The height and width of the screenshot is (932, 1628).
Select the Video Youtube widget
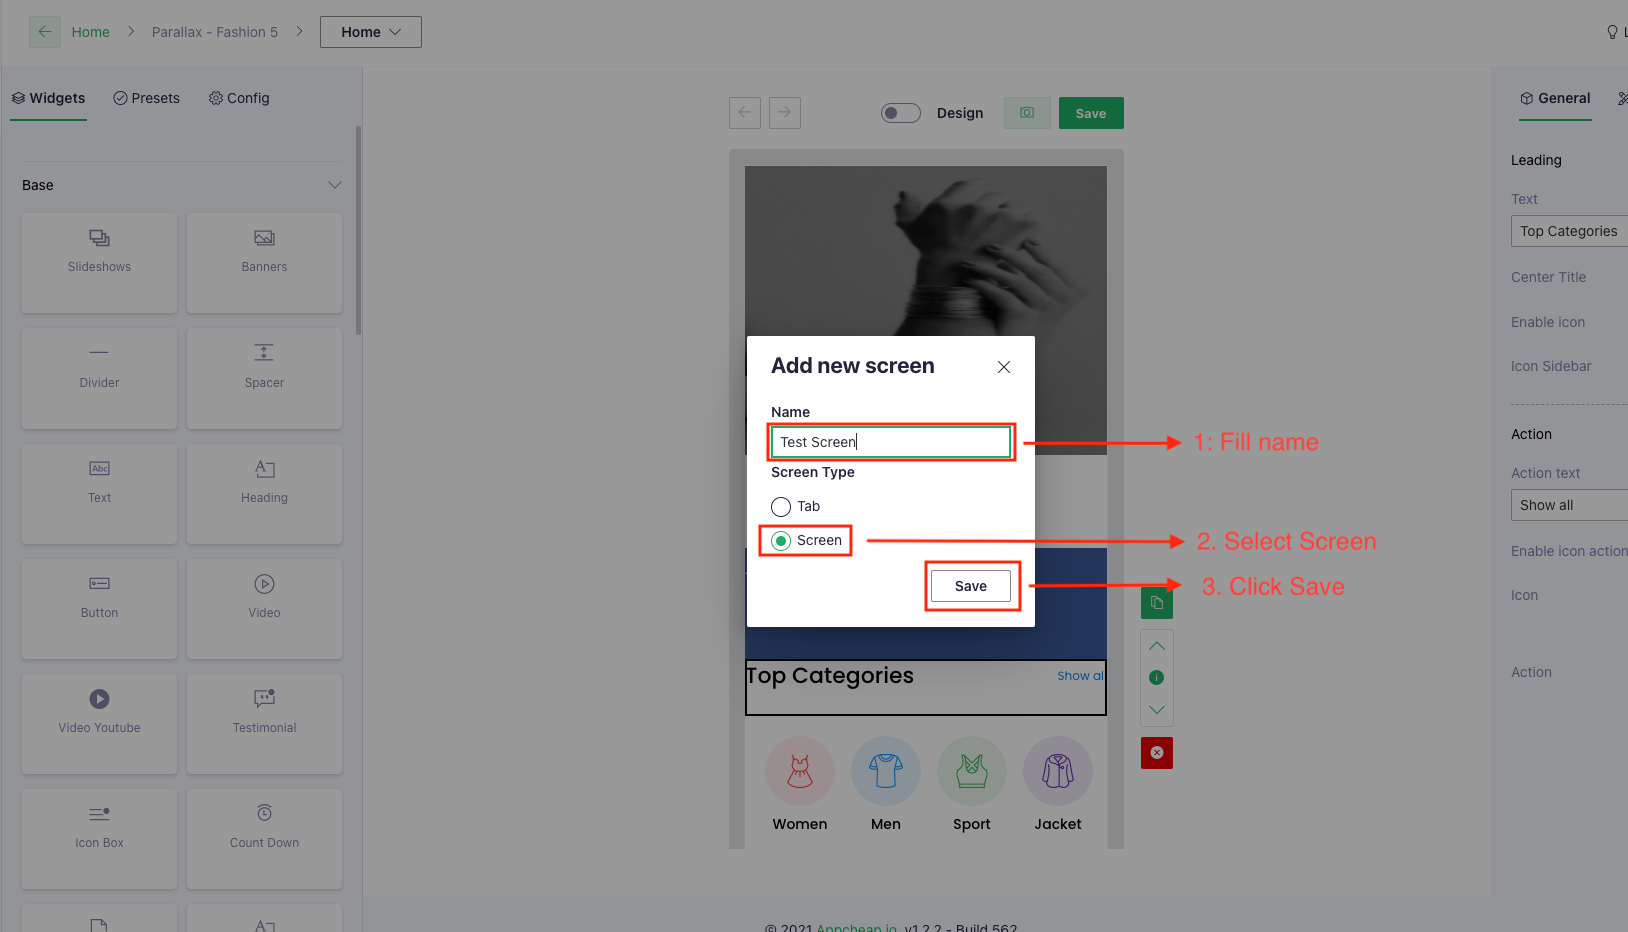(x=99, y=724)
